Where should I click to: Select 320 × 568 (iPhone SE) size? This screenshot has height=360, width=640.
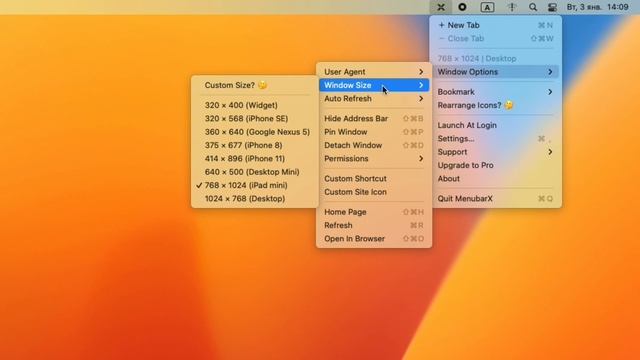(255, 119)
